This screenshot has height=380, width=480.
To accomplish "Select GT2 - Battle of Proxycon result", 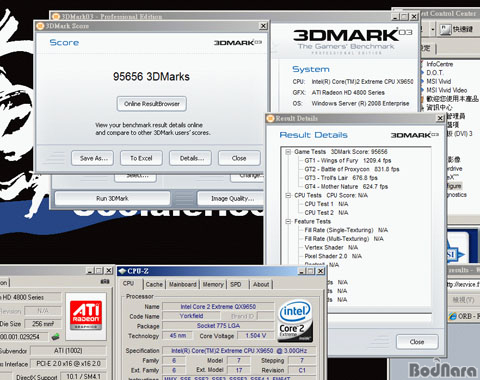I will (x=352, y=169).
